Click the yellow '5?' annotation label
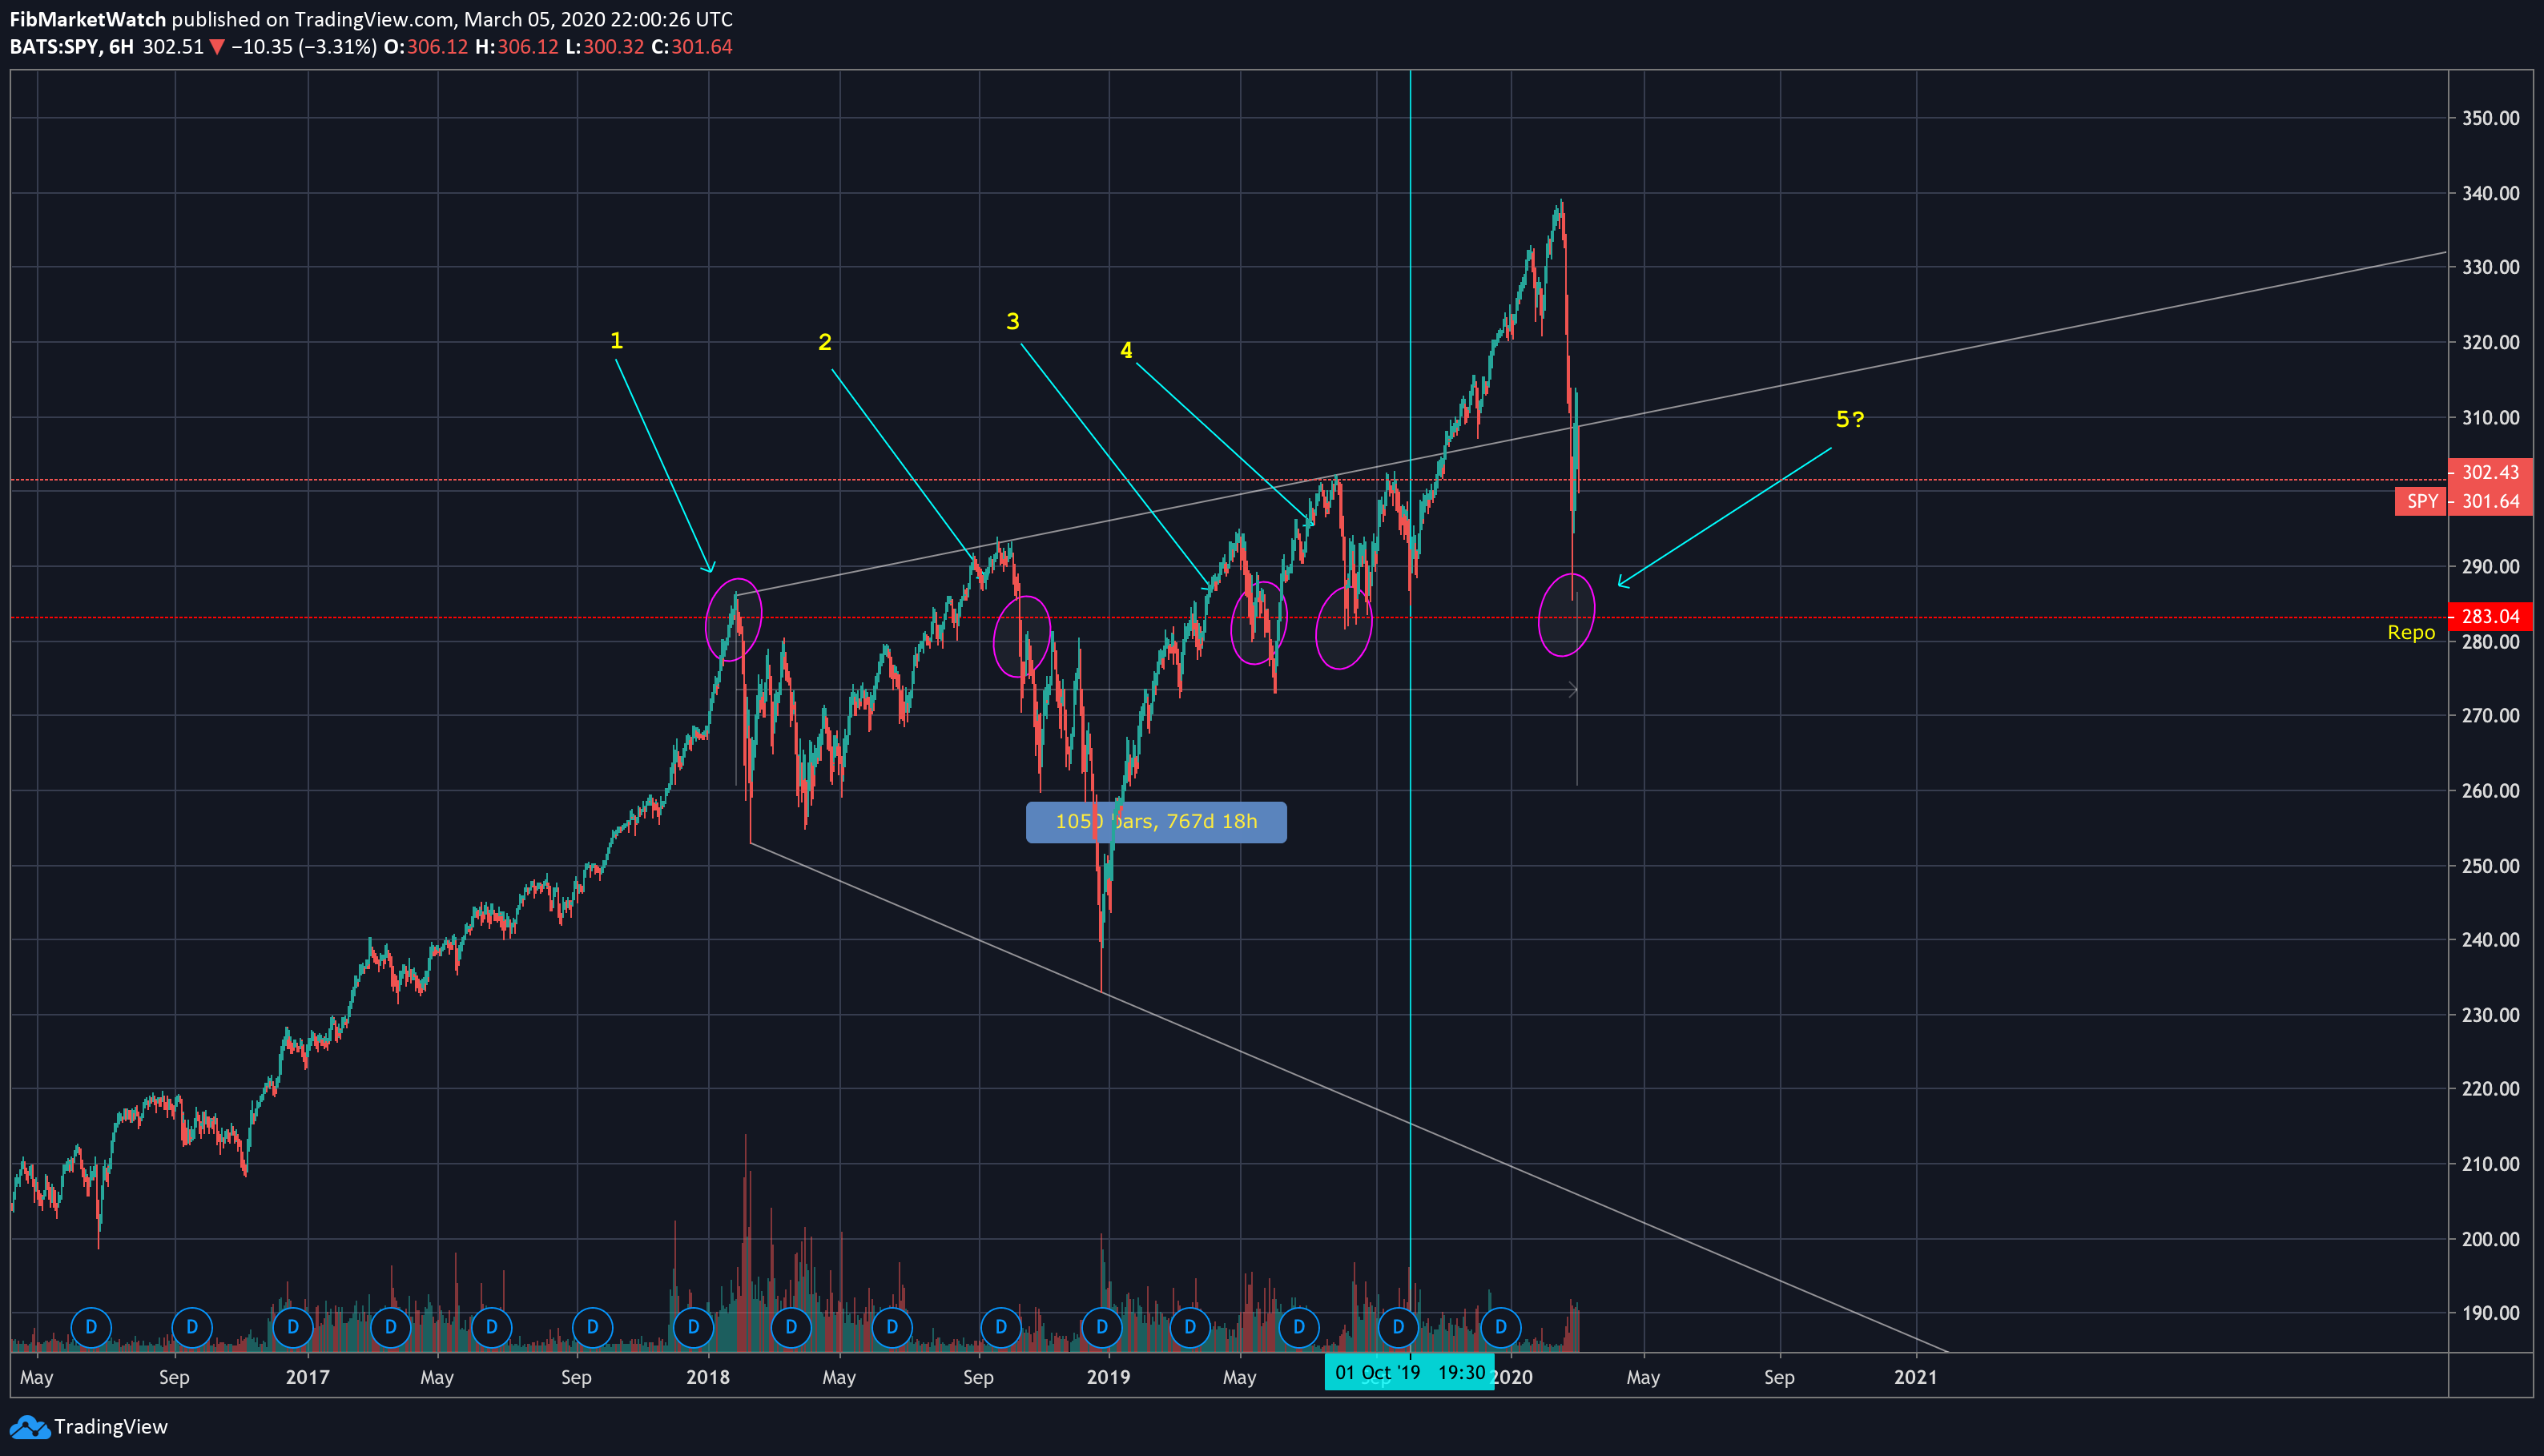The width and height of the screenshot is (2544, 1456). click(x=1850, y=419)
